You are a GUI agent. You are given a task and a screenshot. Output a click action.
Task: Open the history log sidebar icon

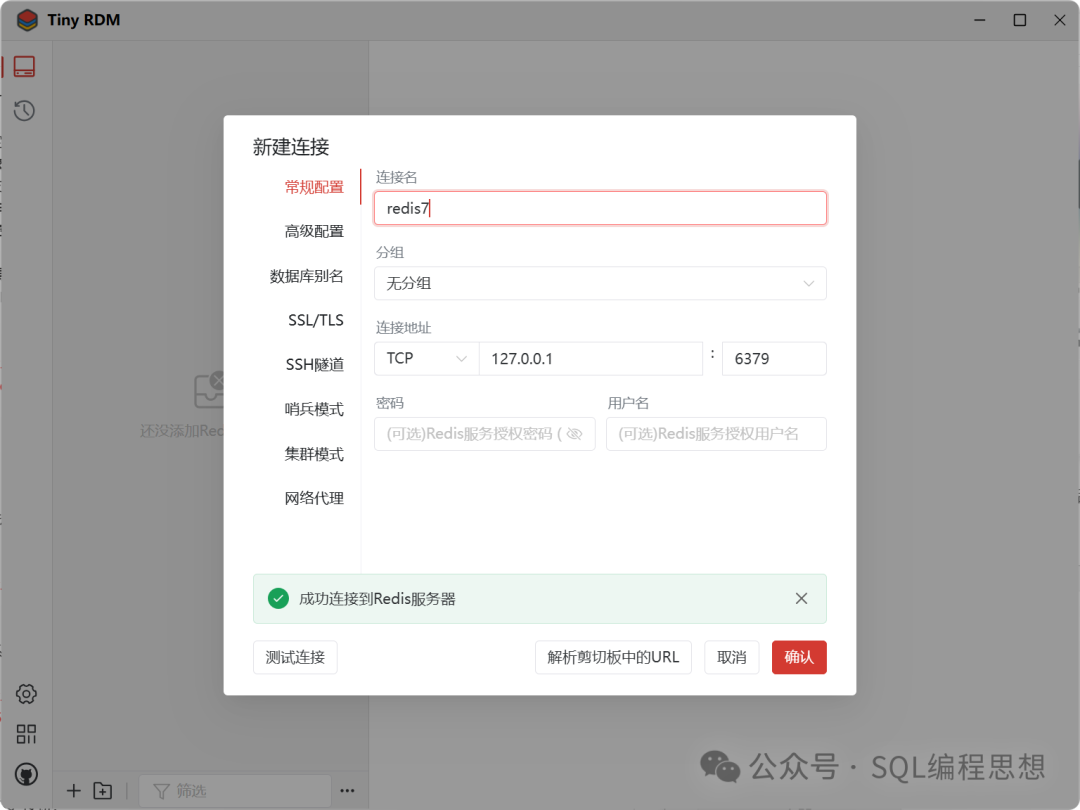(x=25, y=111)
